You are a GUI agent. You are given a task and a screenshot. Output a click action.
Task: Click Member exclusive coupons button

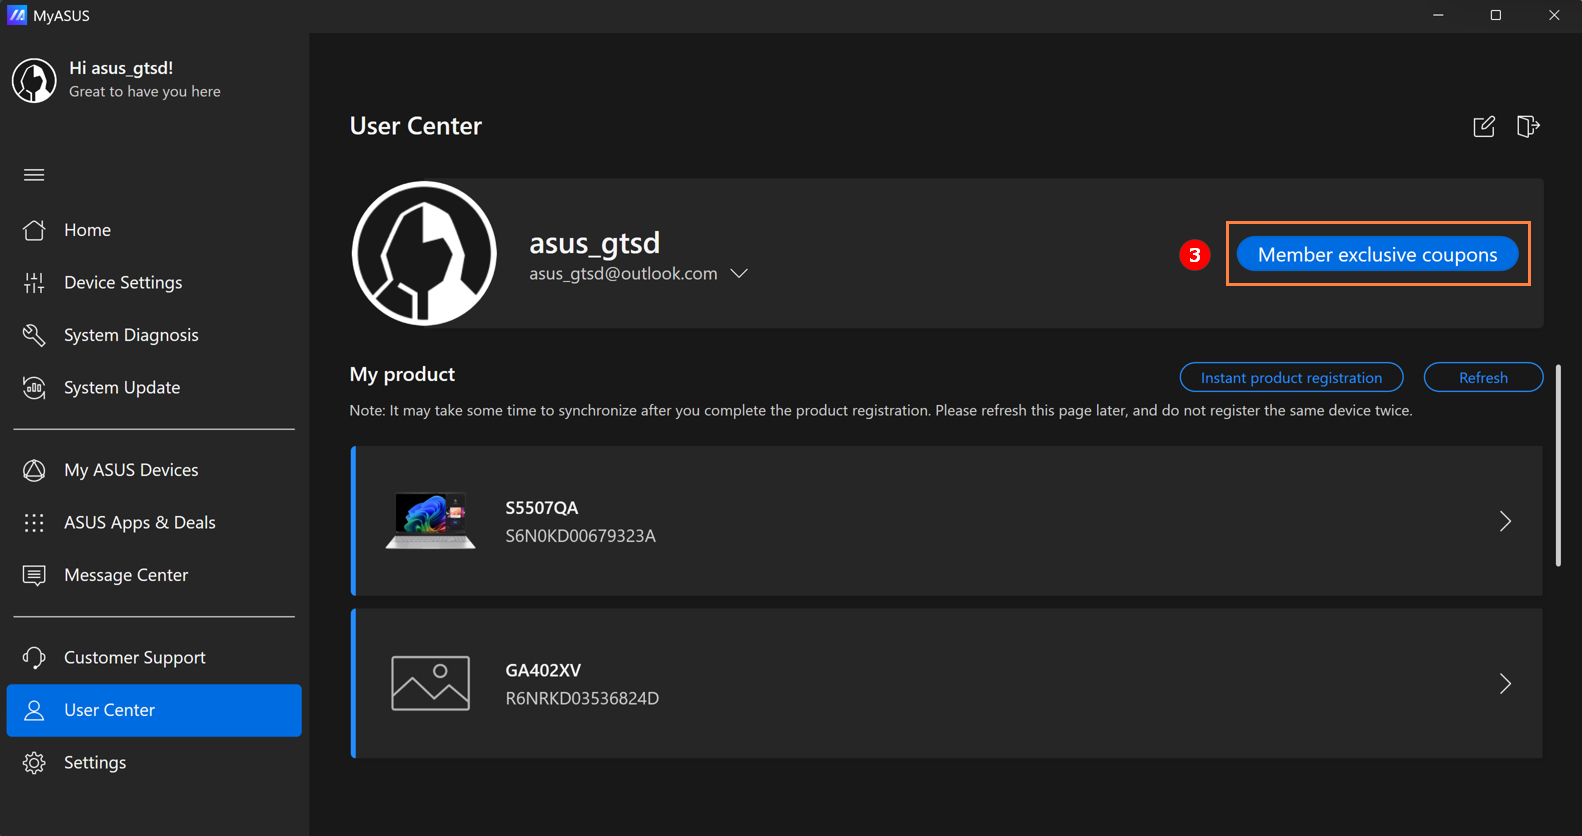pos(1377,255)
